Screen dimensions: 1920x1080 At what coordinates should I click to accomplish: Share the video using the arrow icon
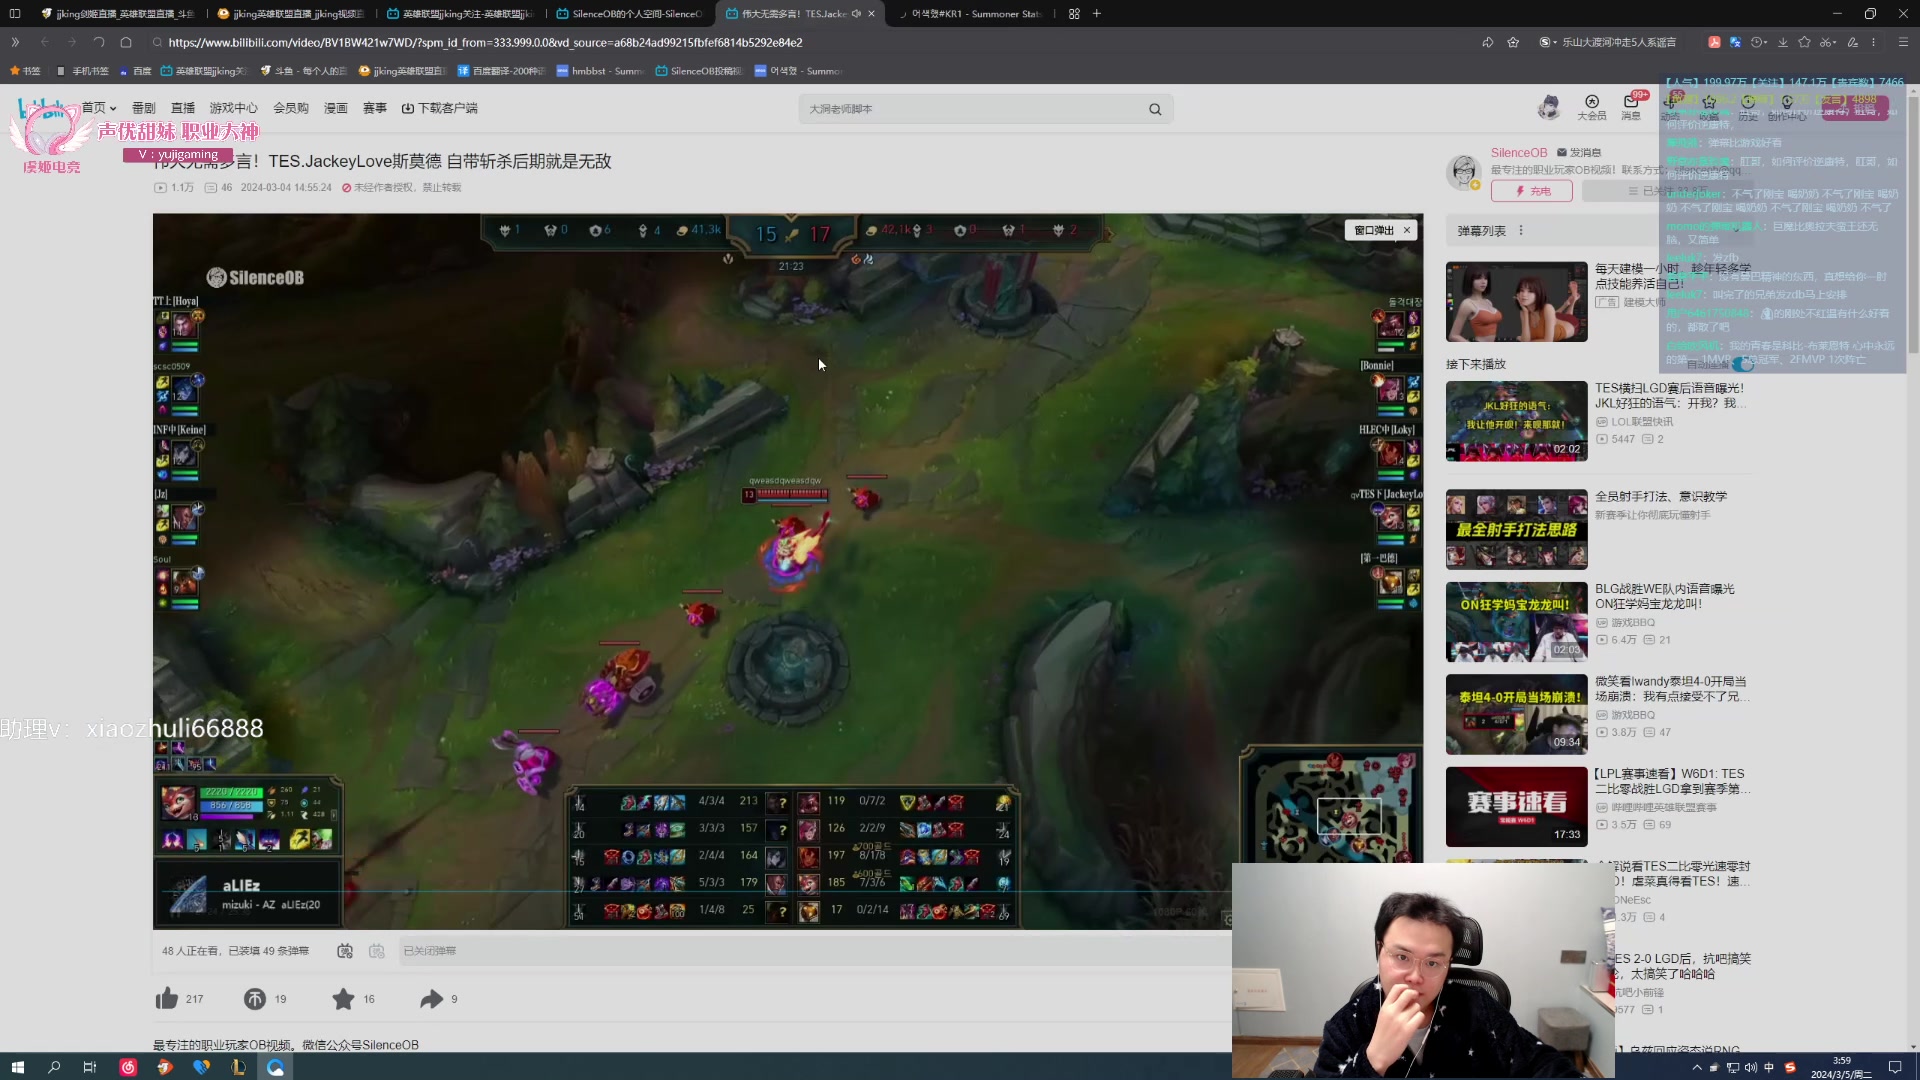431,998
